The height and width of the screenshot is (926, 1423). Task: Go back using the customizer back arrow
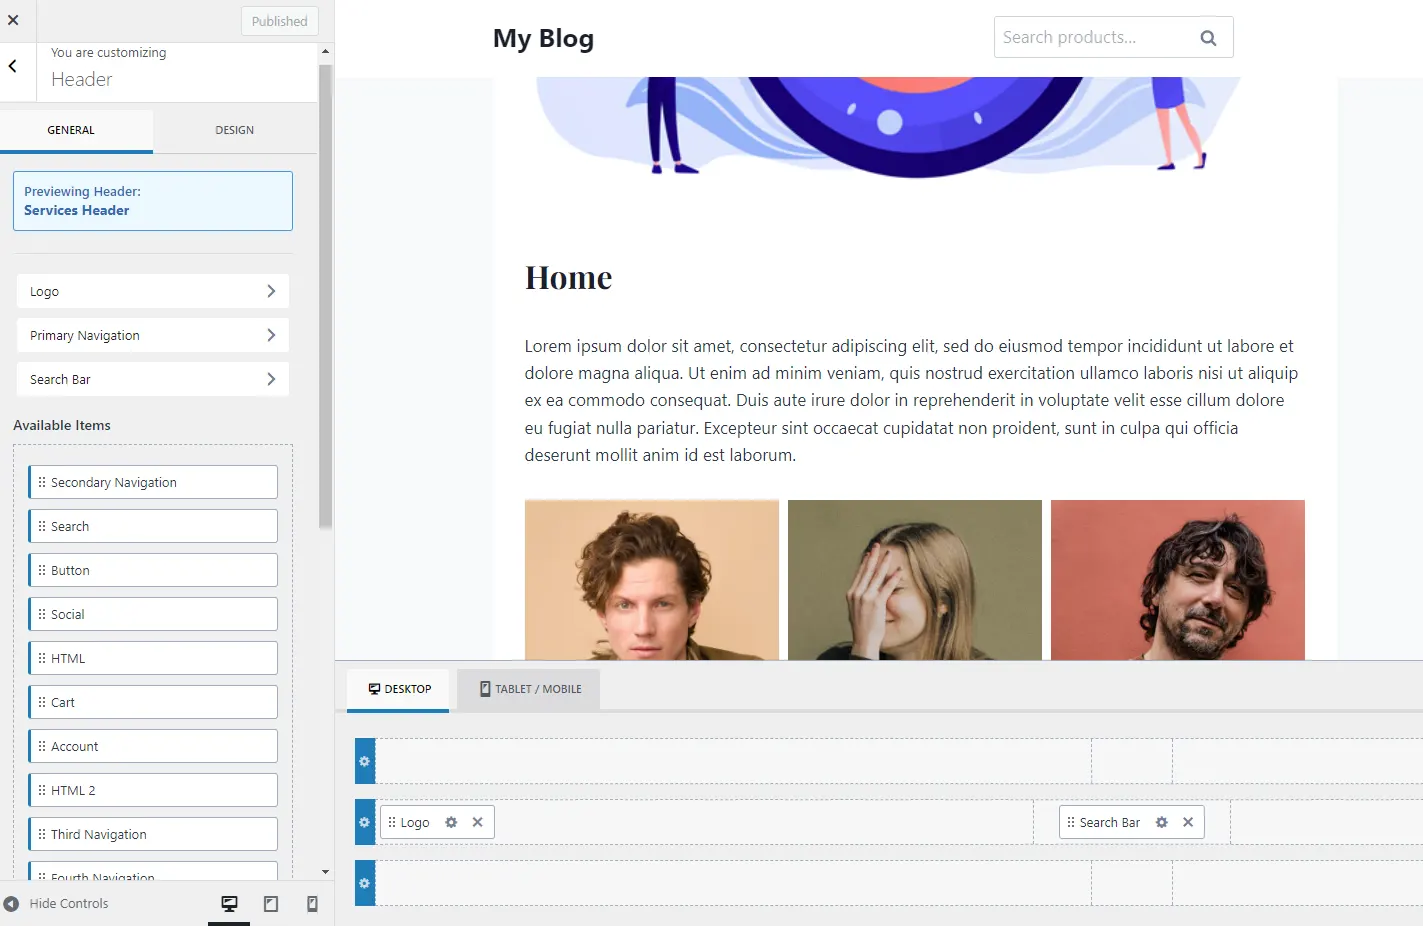pos(13,65)
